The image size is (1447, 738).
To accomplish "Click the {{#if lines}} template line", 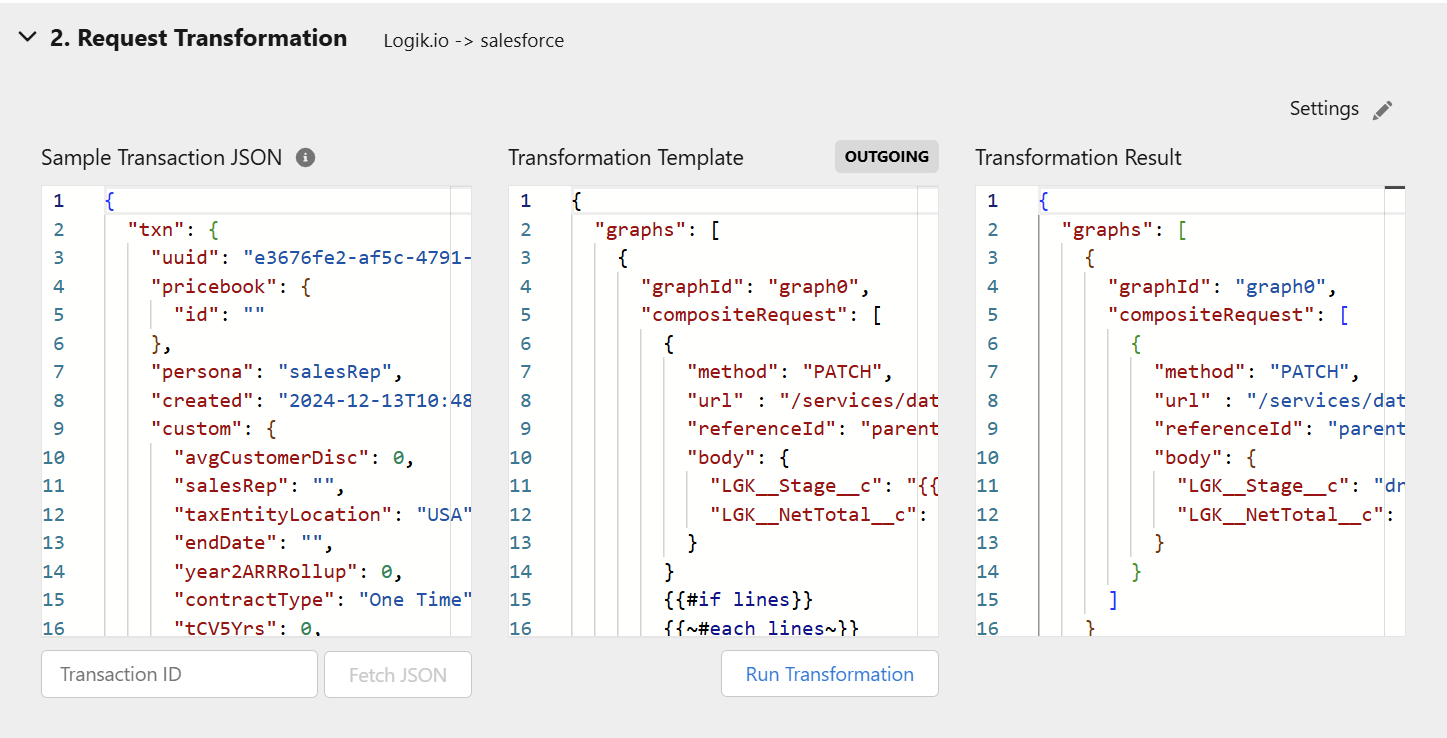I will tap(739, 600).
